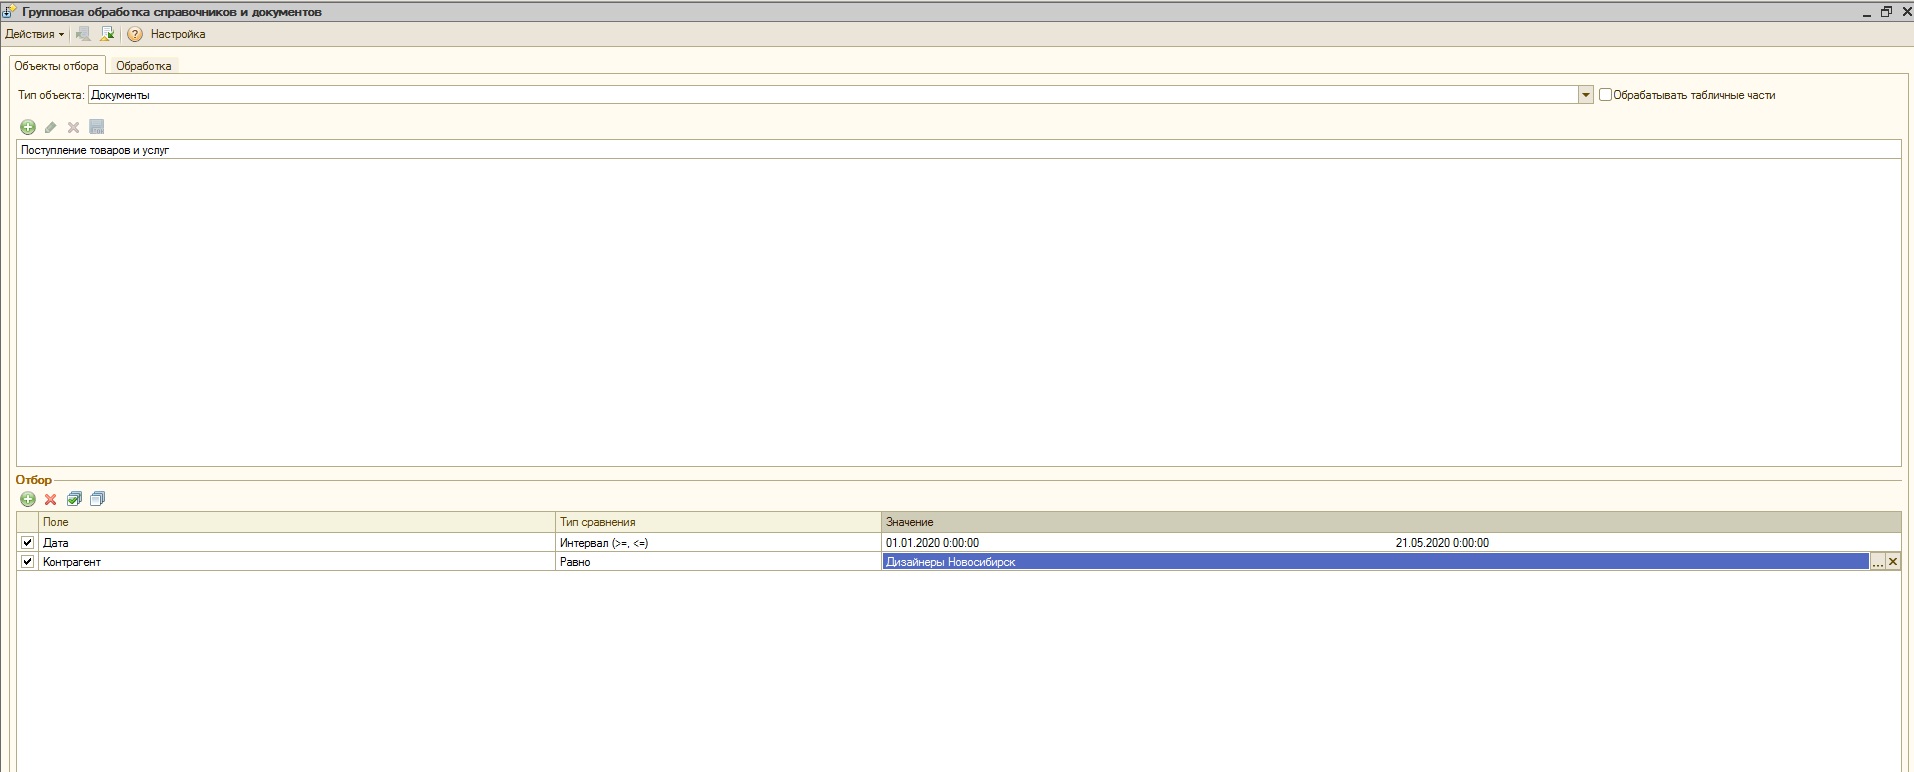Add a new filter row in Отбор
This screenshot has width=1914, height=772.
(28, 499)
